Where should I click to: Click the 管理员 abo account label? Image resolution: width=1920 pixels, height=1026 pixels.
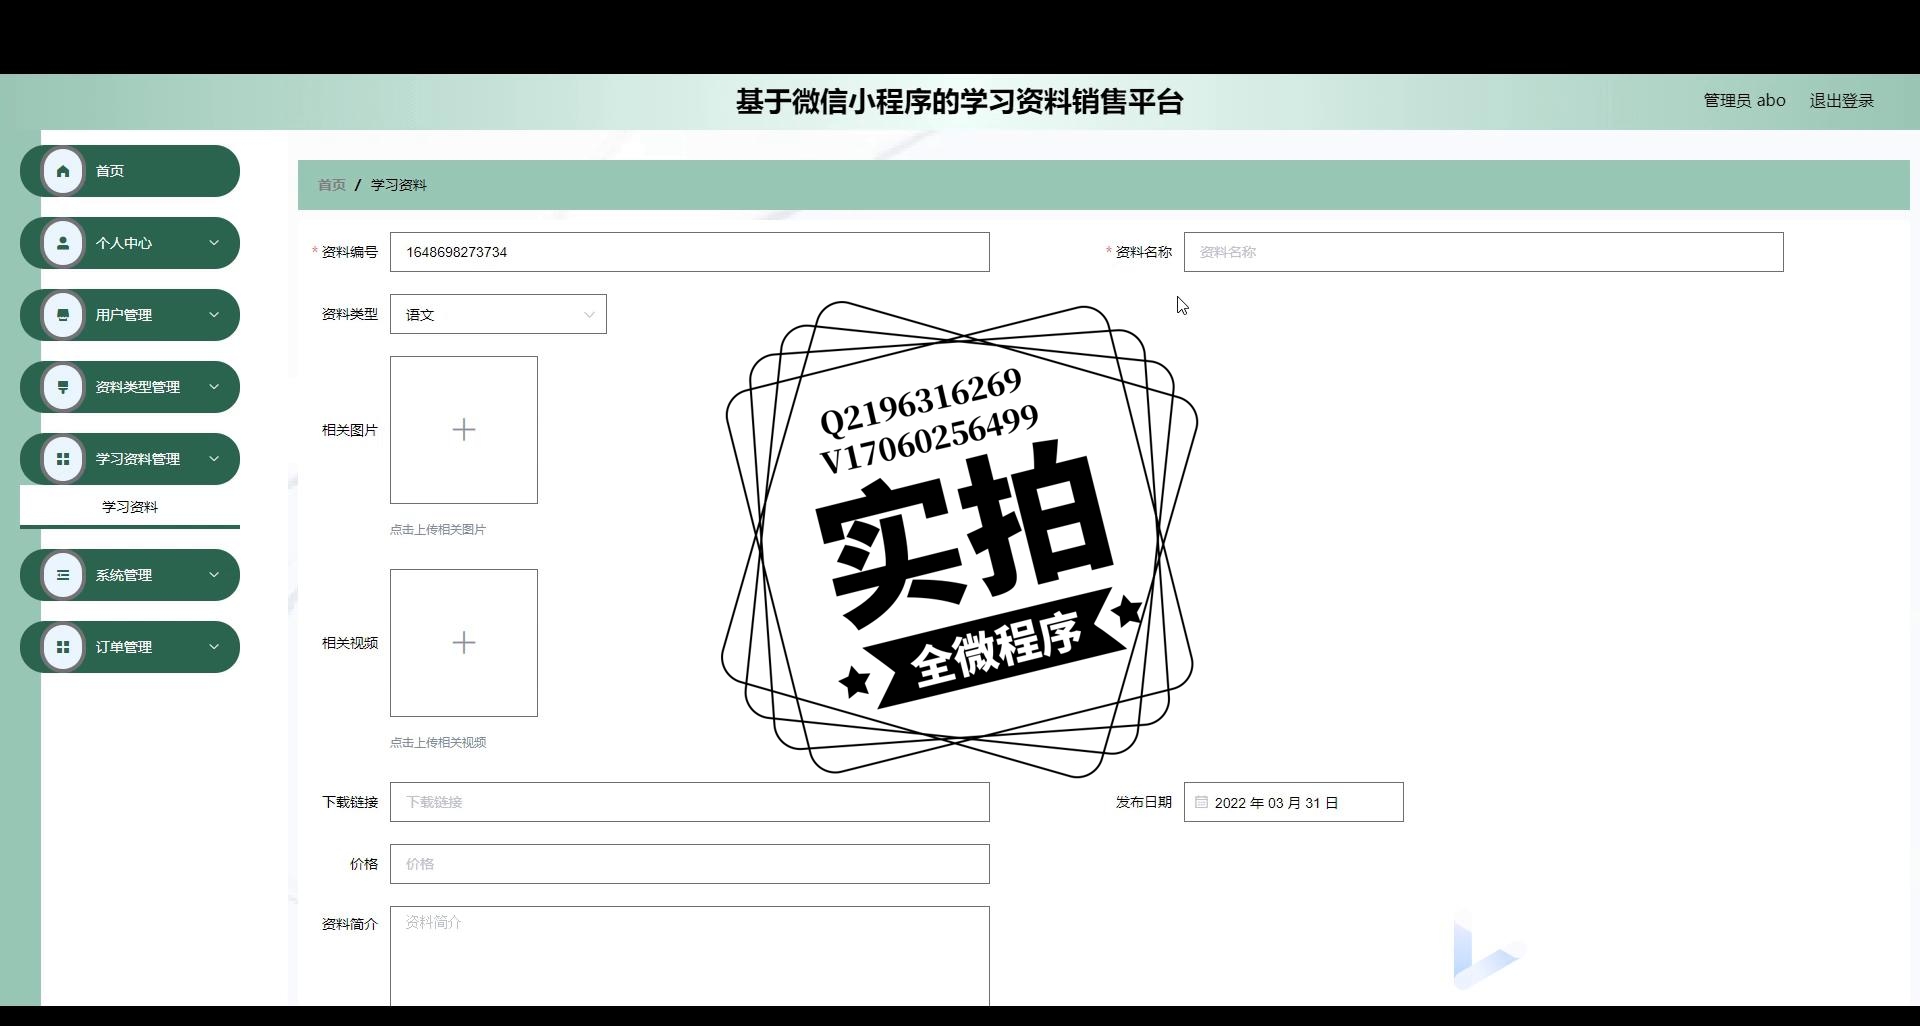pyautogui.click(x=1744, y=101)
